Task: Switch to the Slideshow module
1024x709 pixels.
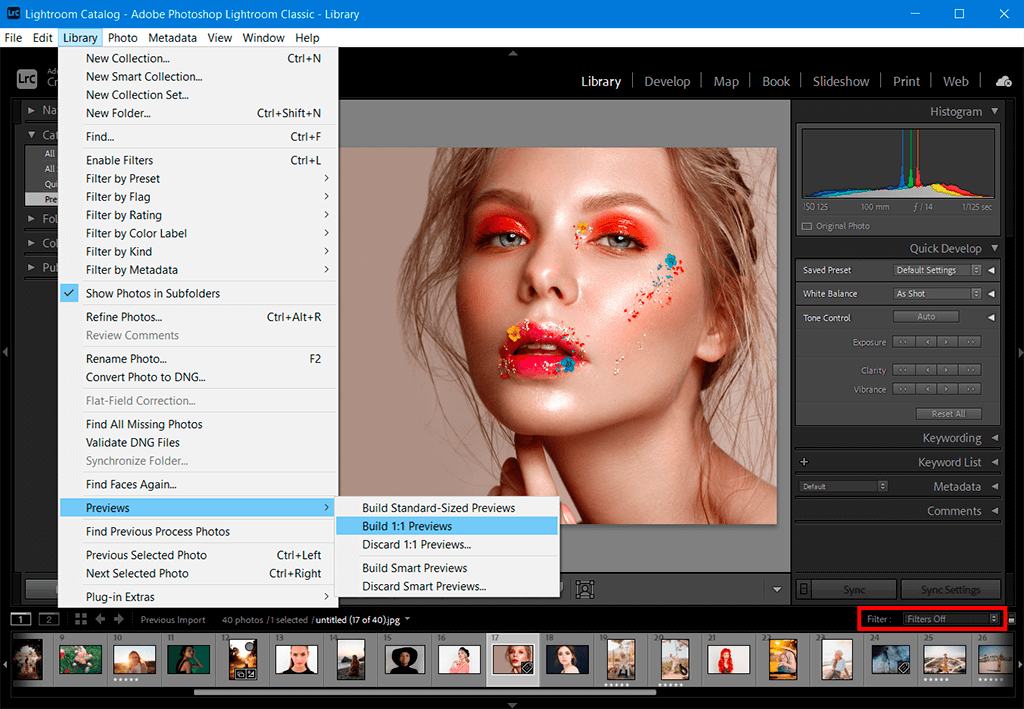Action: (x=840, y=81)
